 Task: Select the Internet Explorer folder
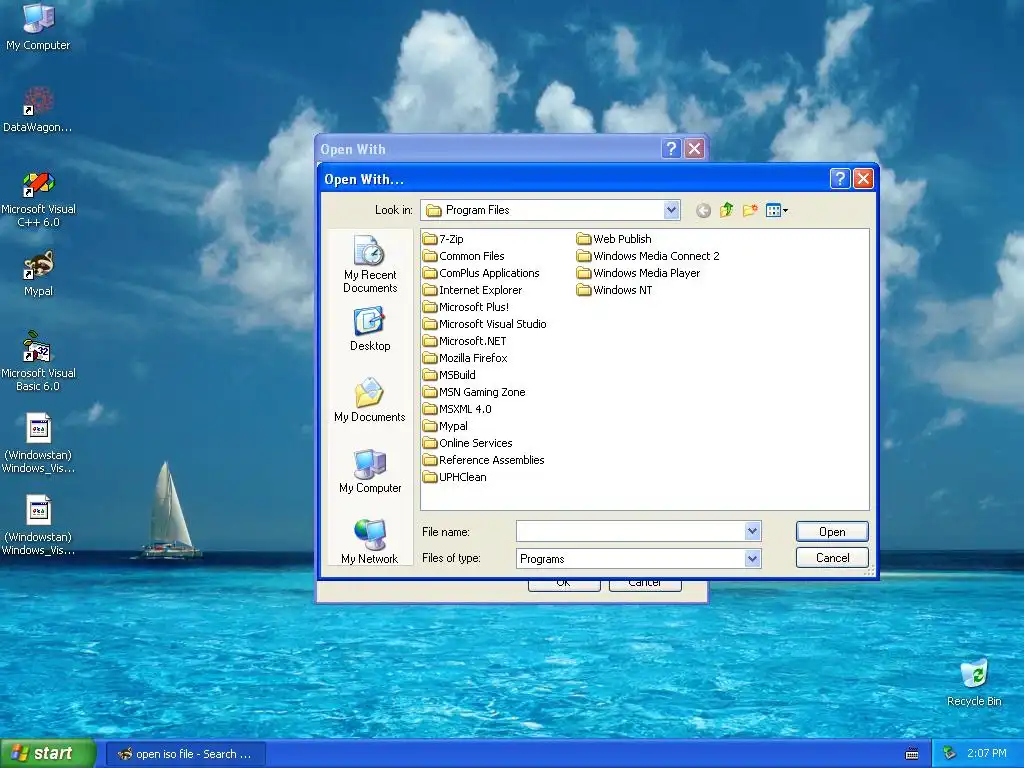click(x=473, y=290)
